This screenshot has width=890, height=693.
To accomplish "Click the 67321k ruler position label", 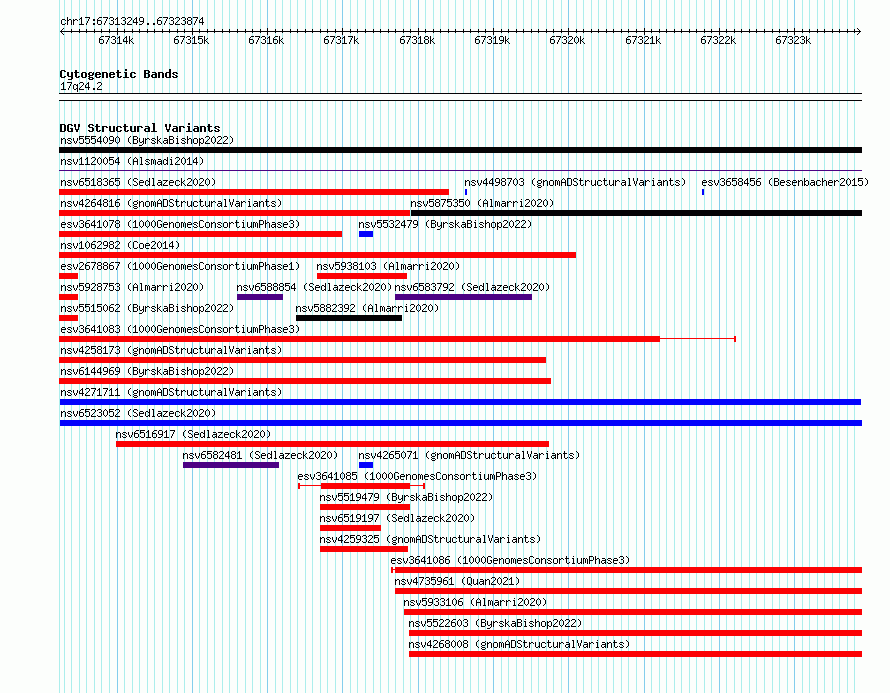I will (x=643, y=40).
